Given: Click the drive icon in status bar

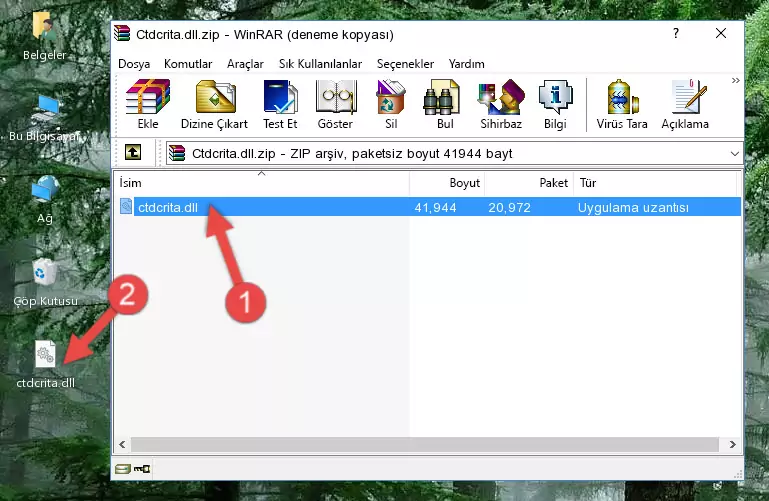Looking at the screenshot, I should click(x=123, y=469).
